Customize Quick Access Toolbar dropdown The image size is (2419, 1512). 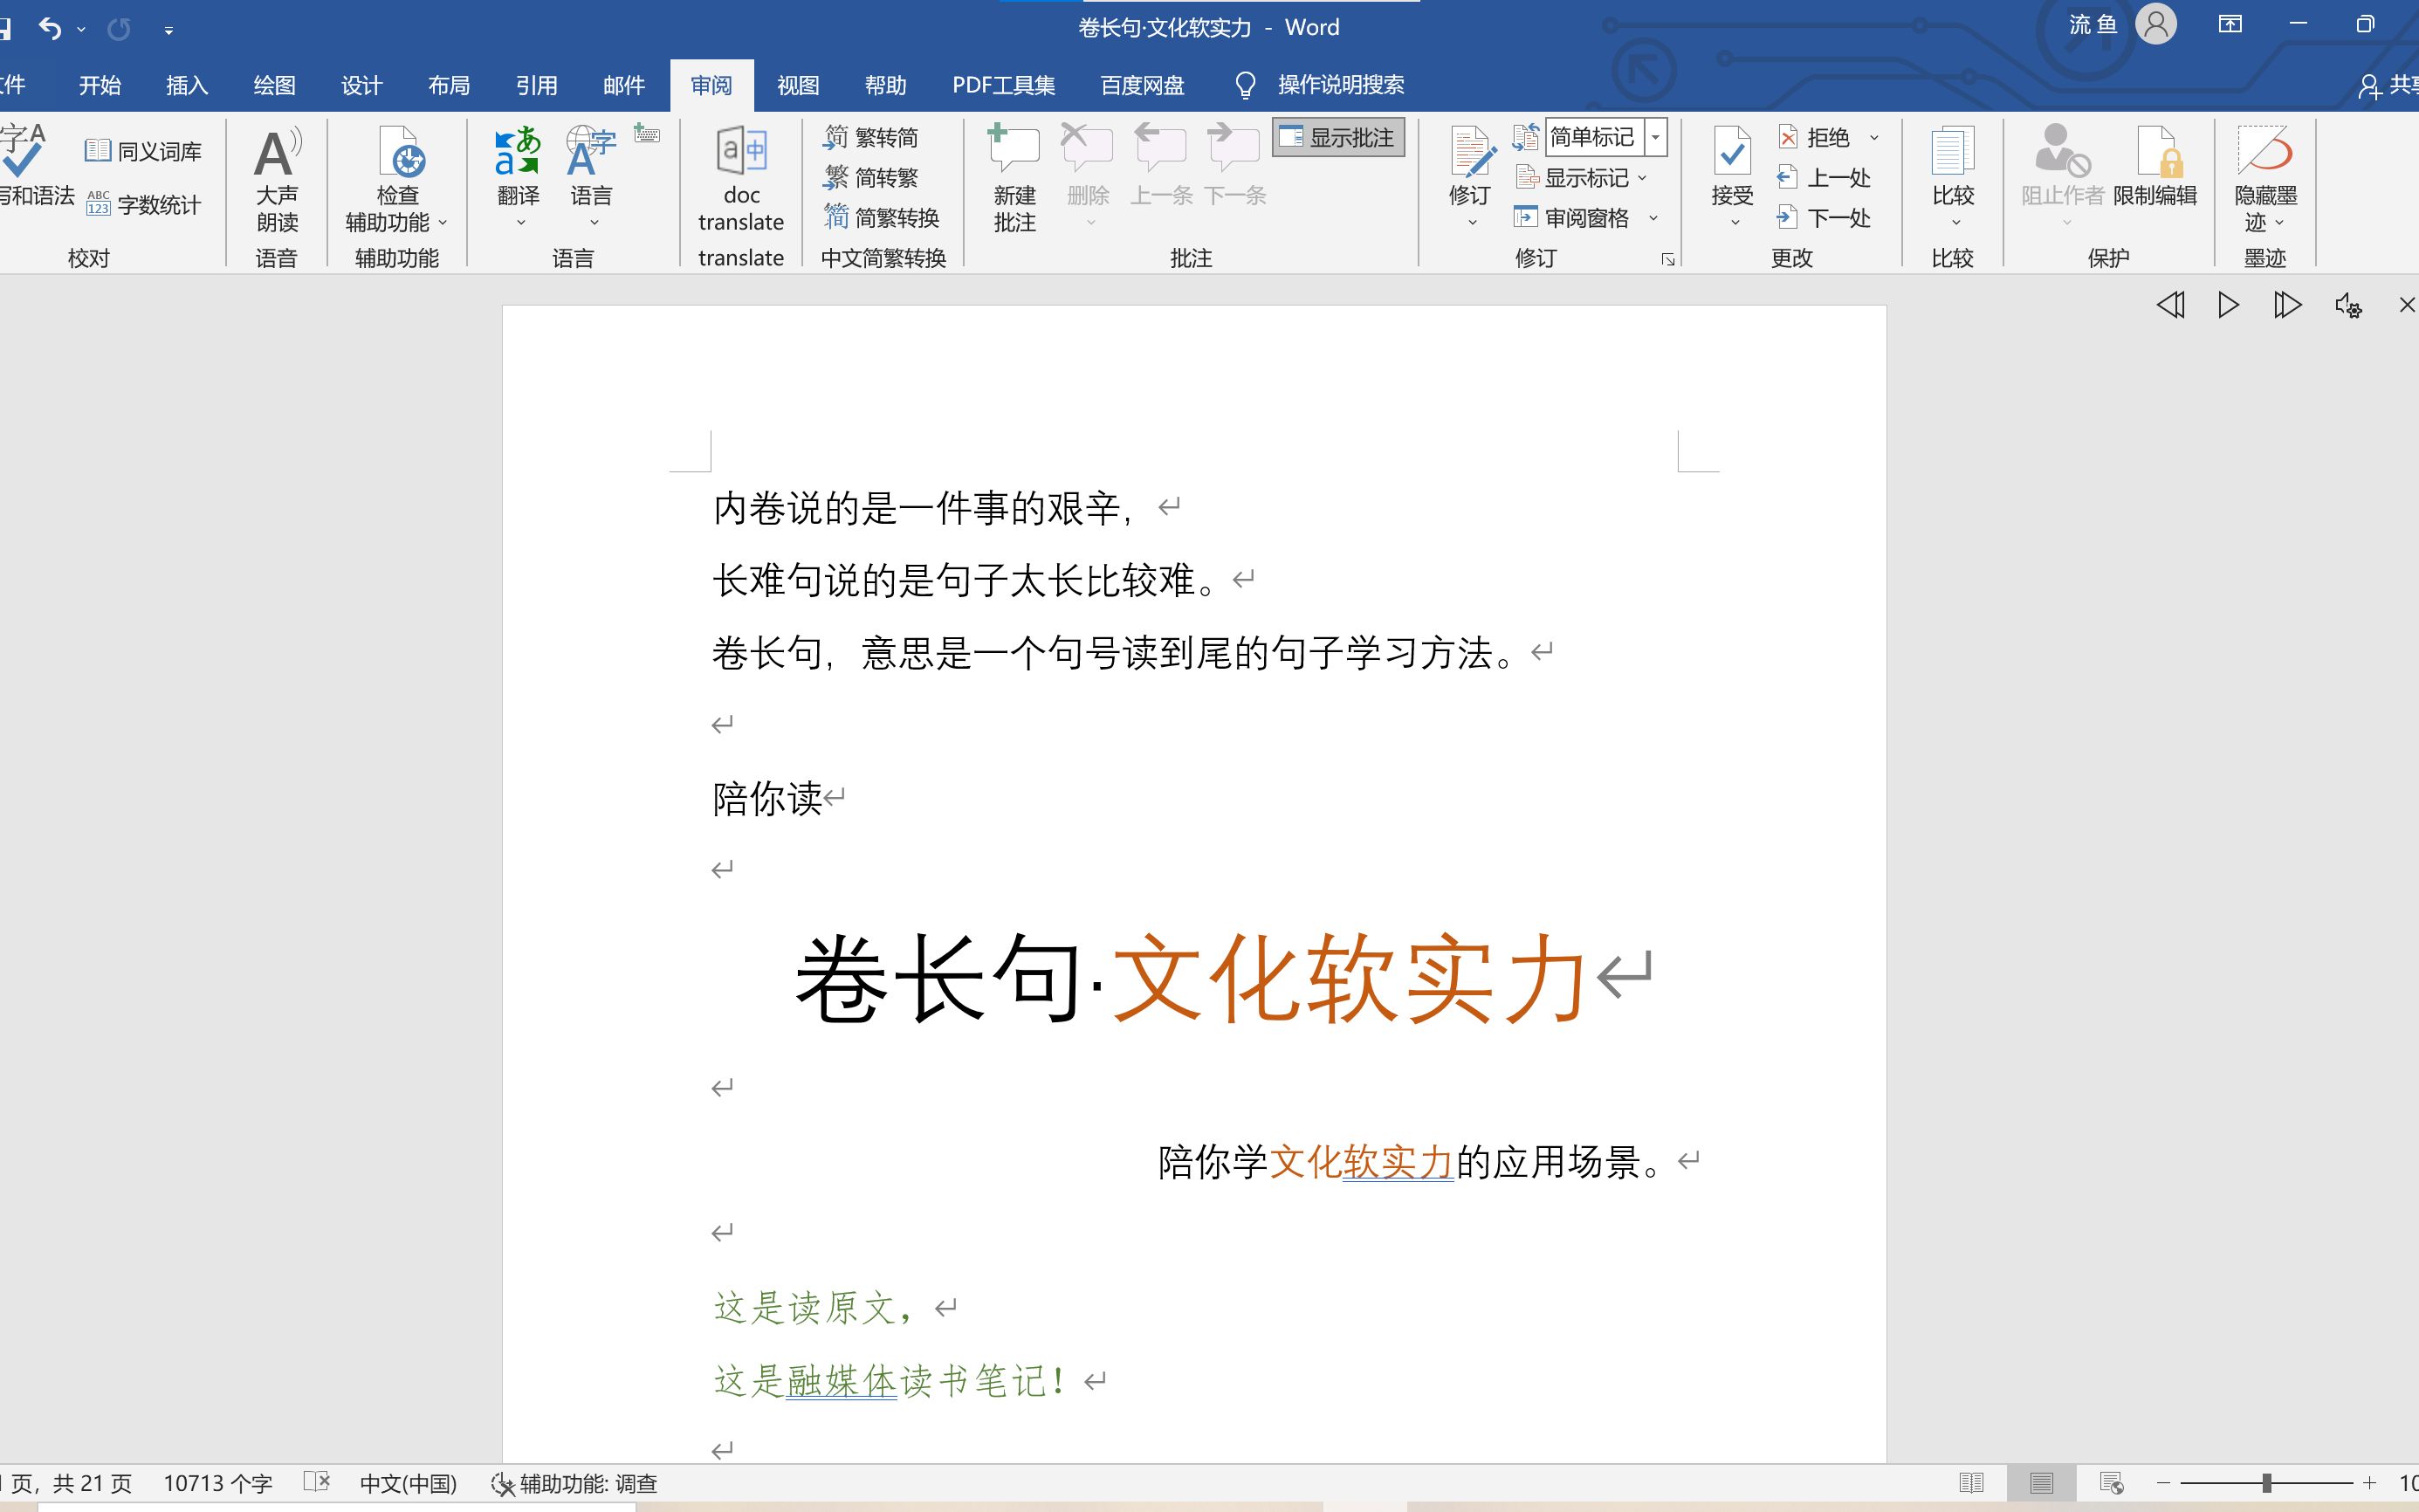(169, 31)
